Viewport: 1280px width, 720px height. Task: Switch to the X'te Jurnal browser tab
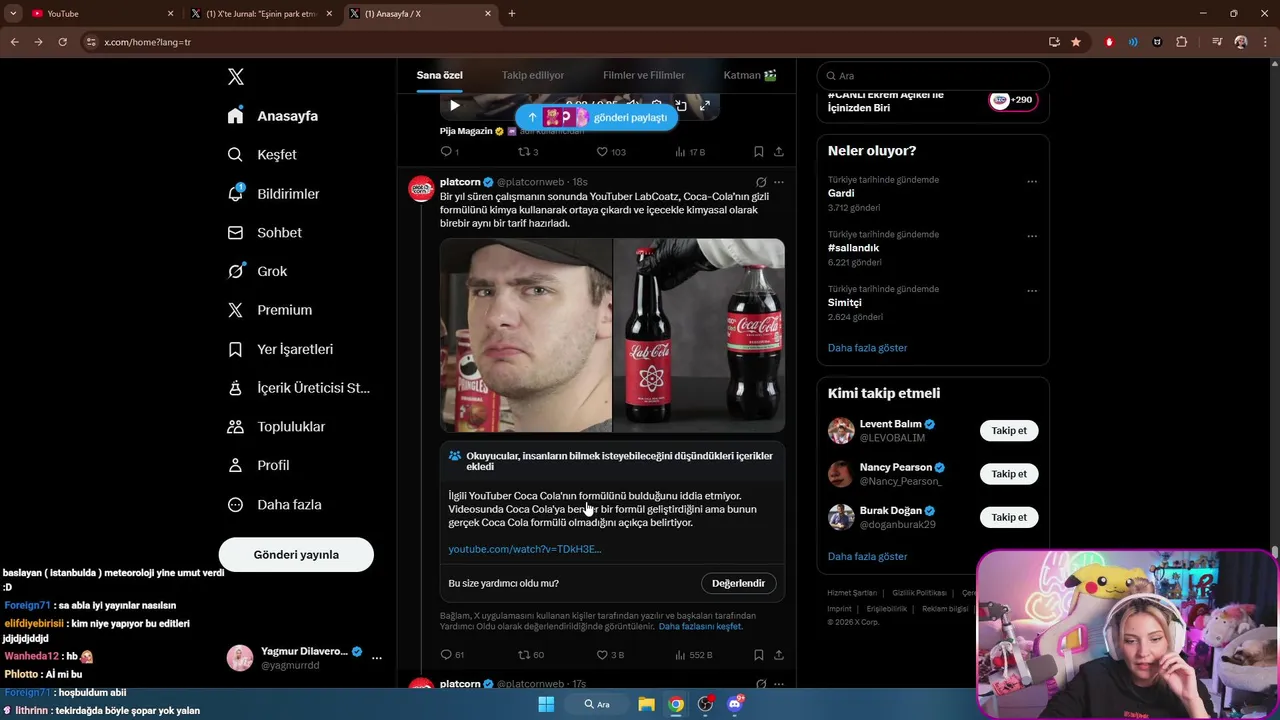point(262,14)
